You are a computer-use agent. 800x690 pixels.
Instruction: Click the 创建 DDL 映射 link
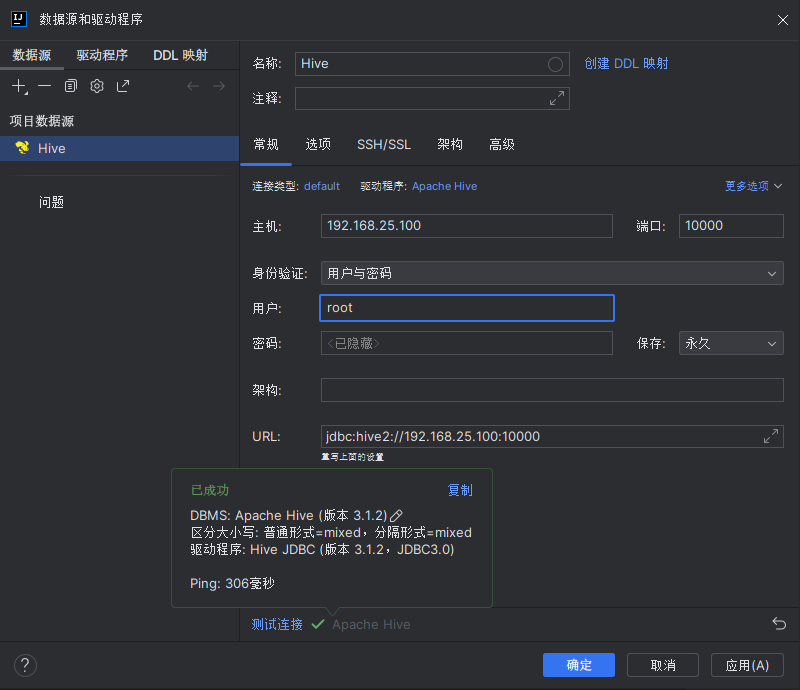(626, 64)
